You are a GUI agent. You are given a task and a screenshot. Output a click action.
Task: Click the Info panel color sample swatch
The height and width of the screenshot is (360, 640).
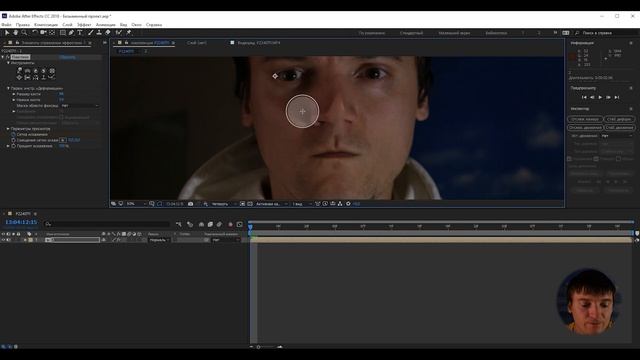pyautogui.click(x=572, y=57)
